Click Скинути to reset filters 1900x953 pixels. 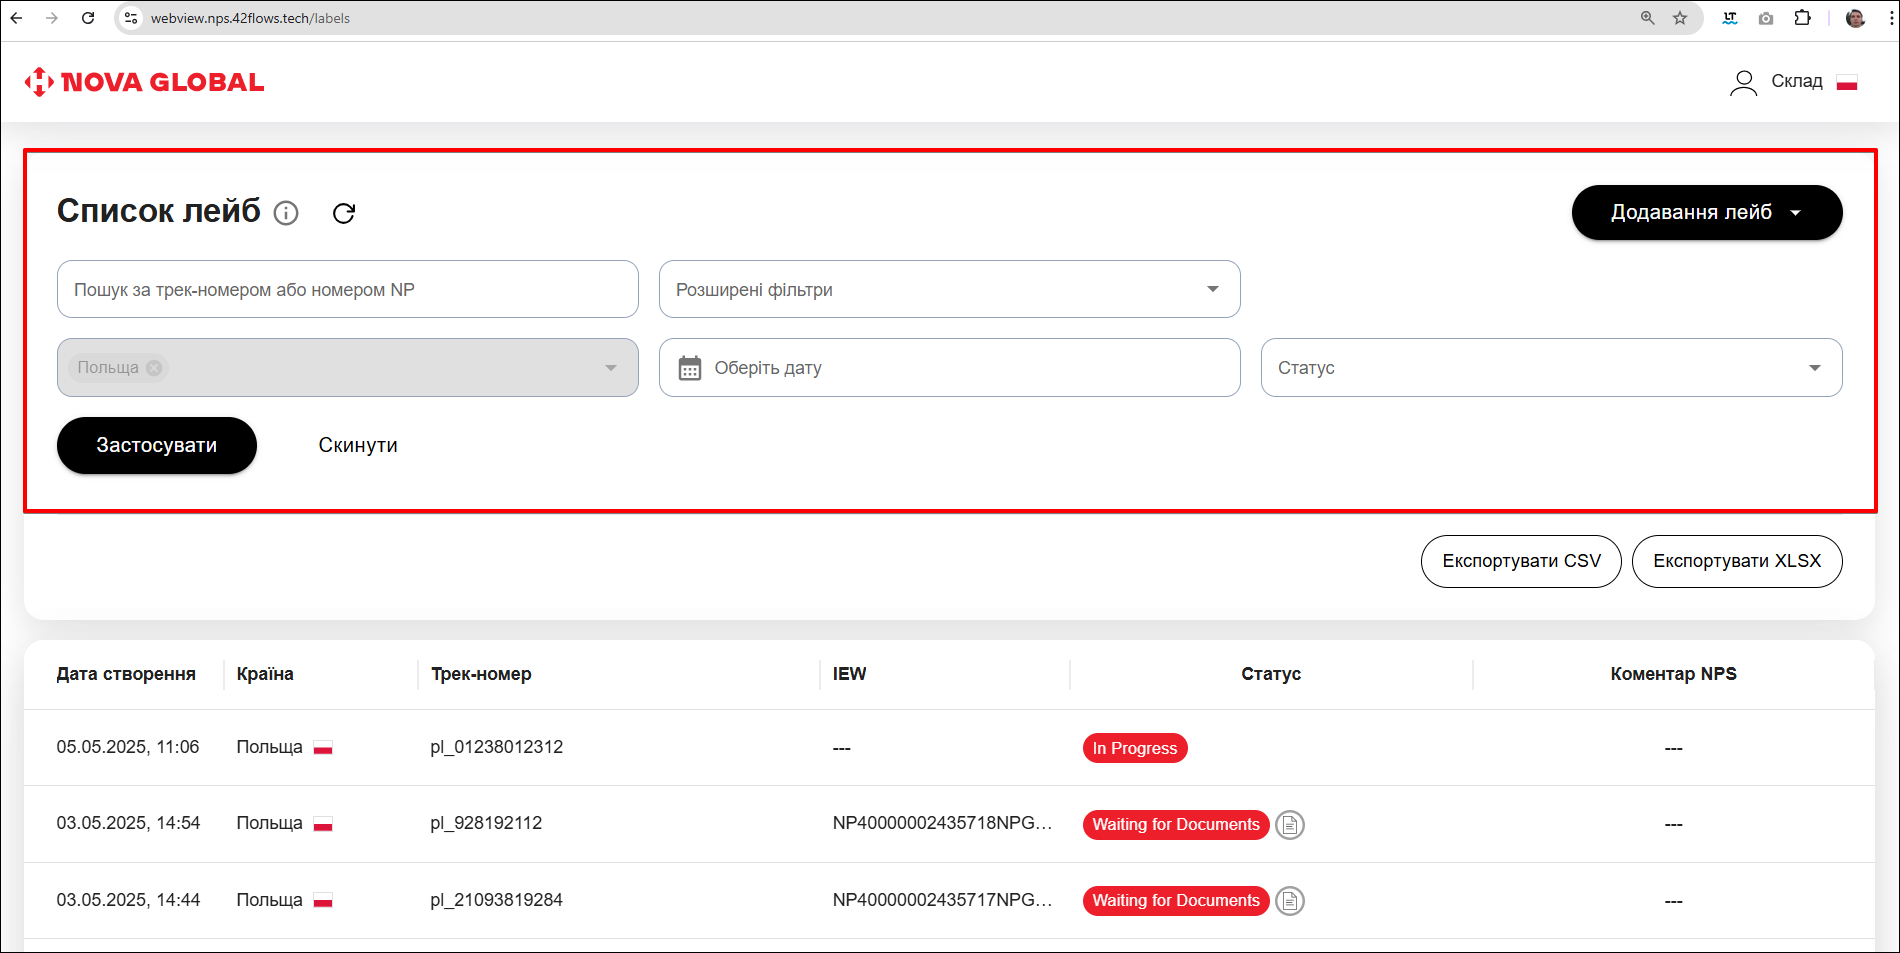click(358, 445)
